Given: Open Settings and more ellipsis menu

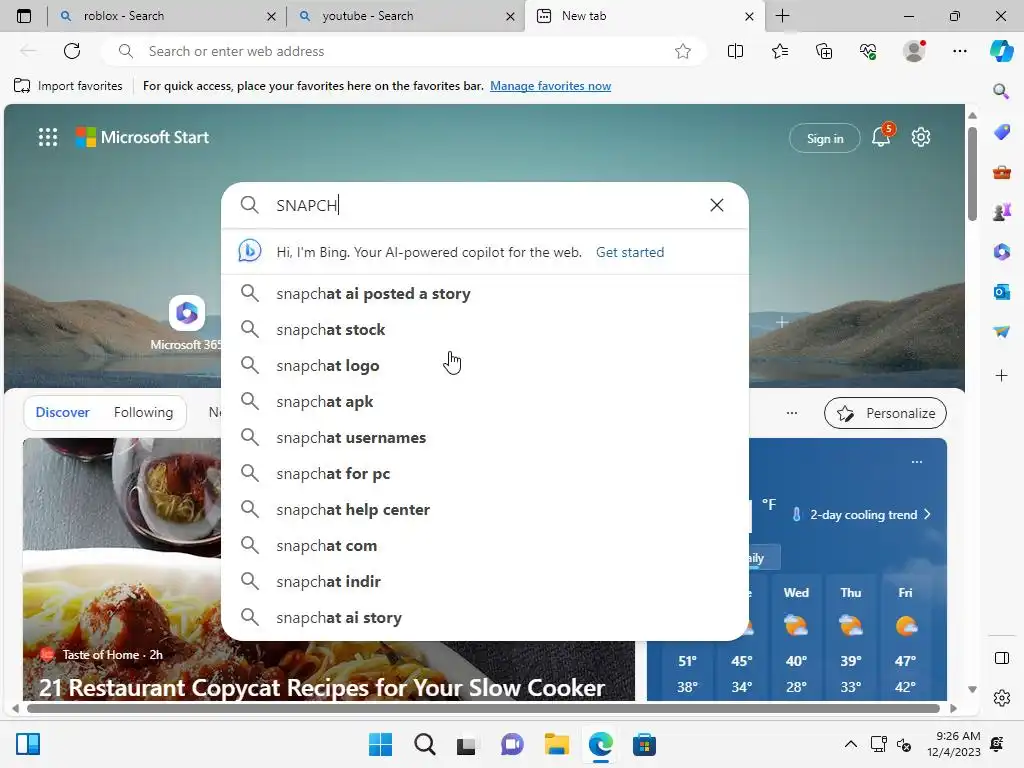Looking at the screenshot, I should tap(959, 51).
